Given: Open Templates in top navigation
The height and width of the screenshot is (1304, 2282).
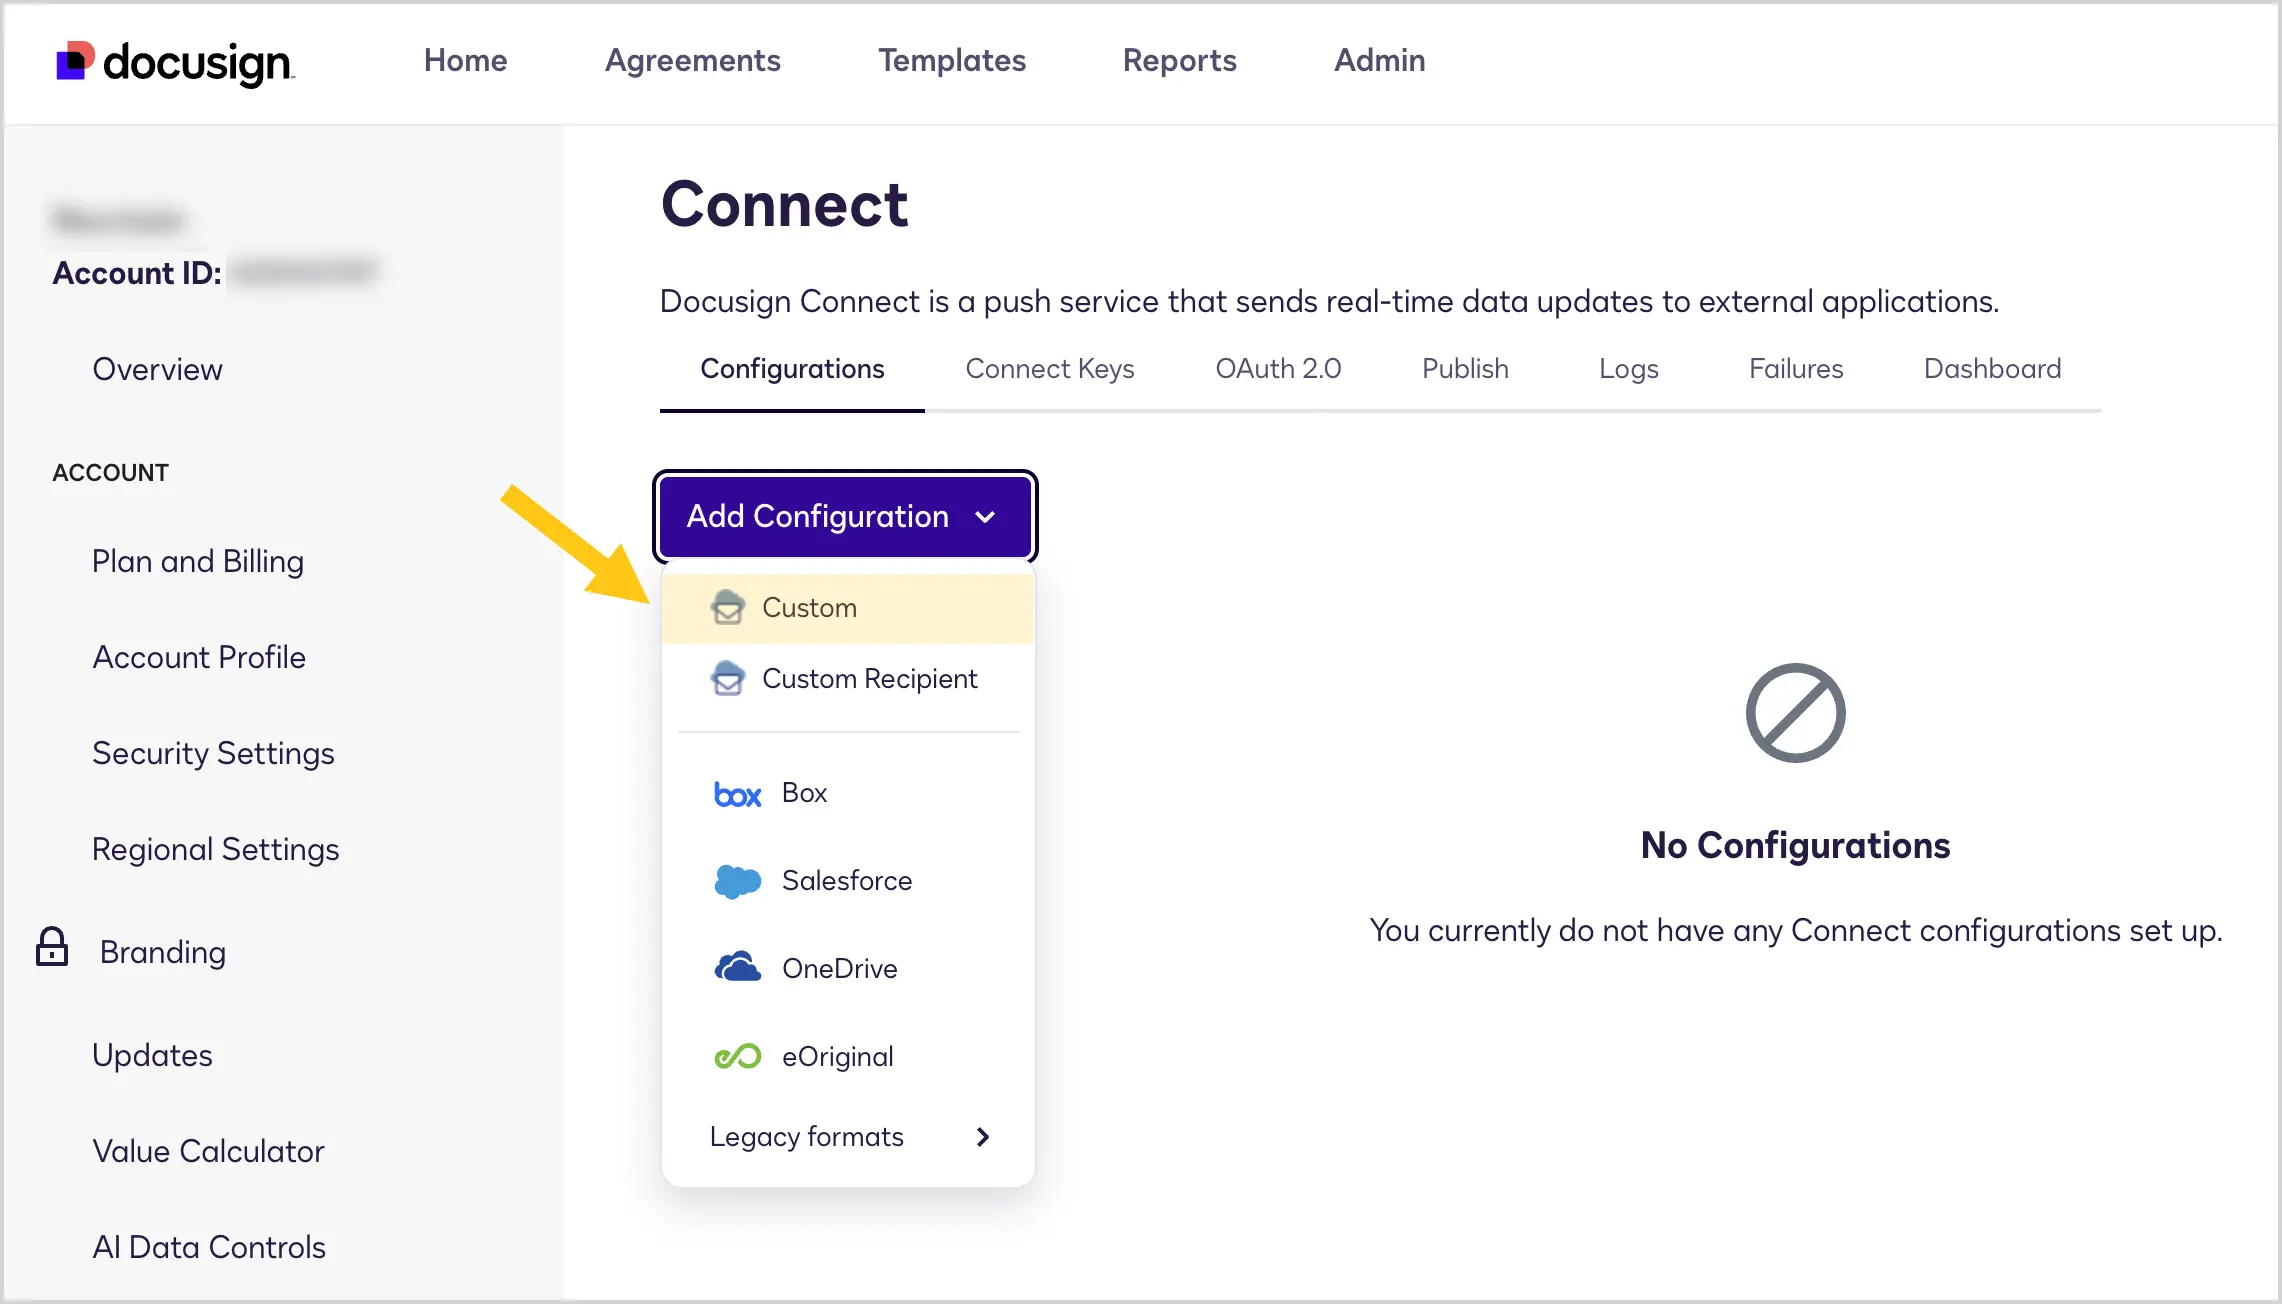Looking at the screenshot, I should tap(952, 60).
